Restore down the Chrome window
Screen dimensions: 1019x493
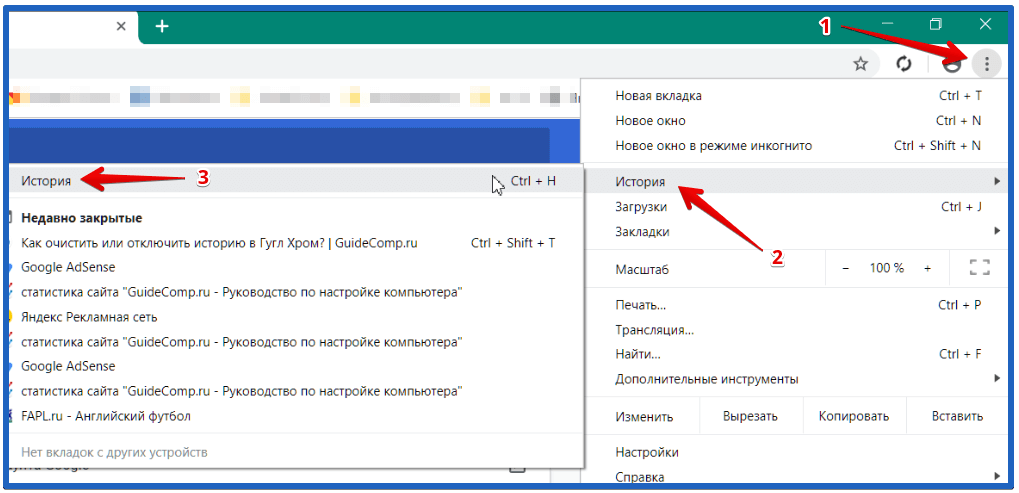(x=936, y=25)
